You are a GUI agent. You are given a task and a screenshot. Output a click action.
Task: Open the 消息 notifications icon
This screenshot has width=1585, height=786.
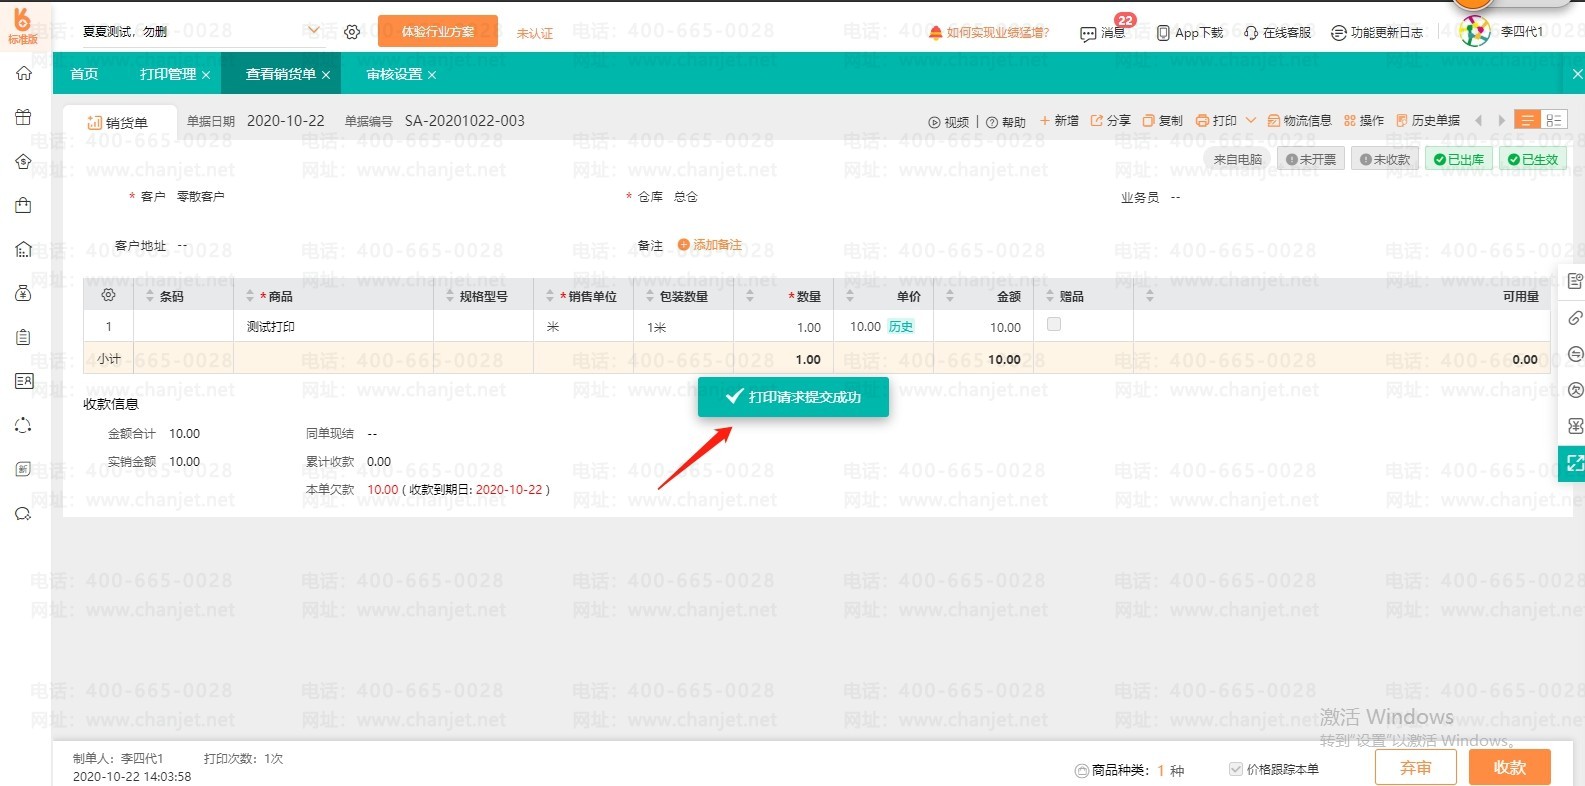(1088, 33)
